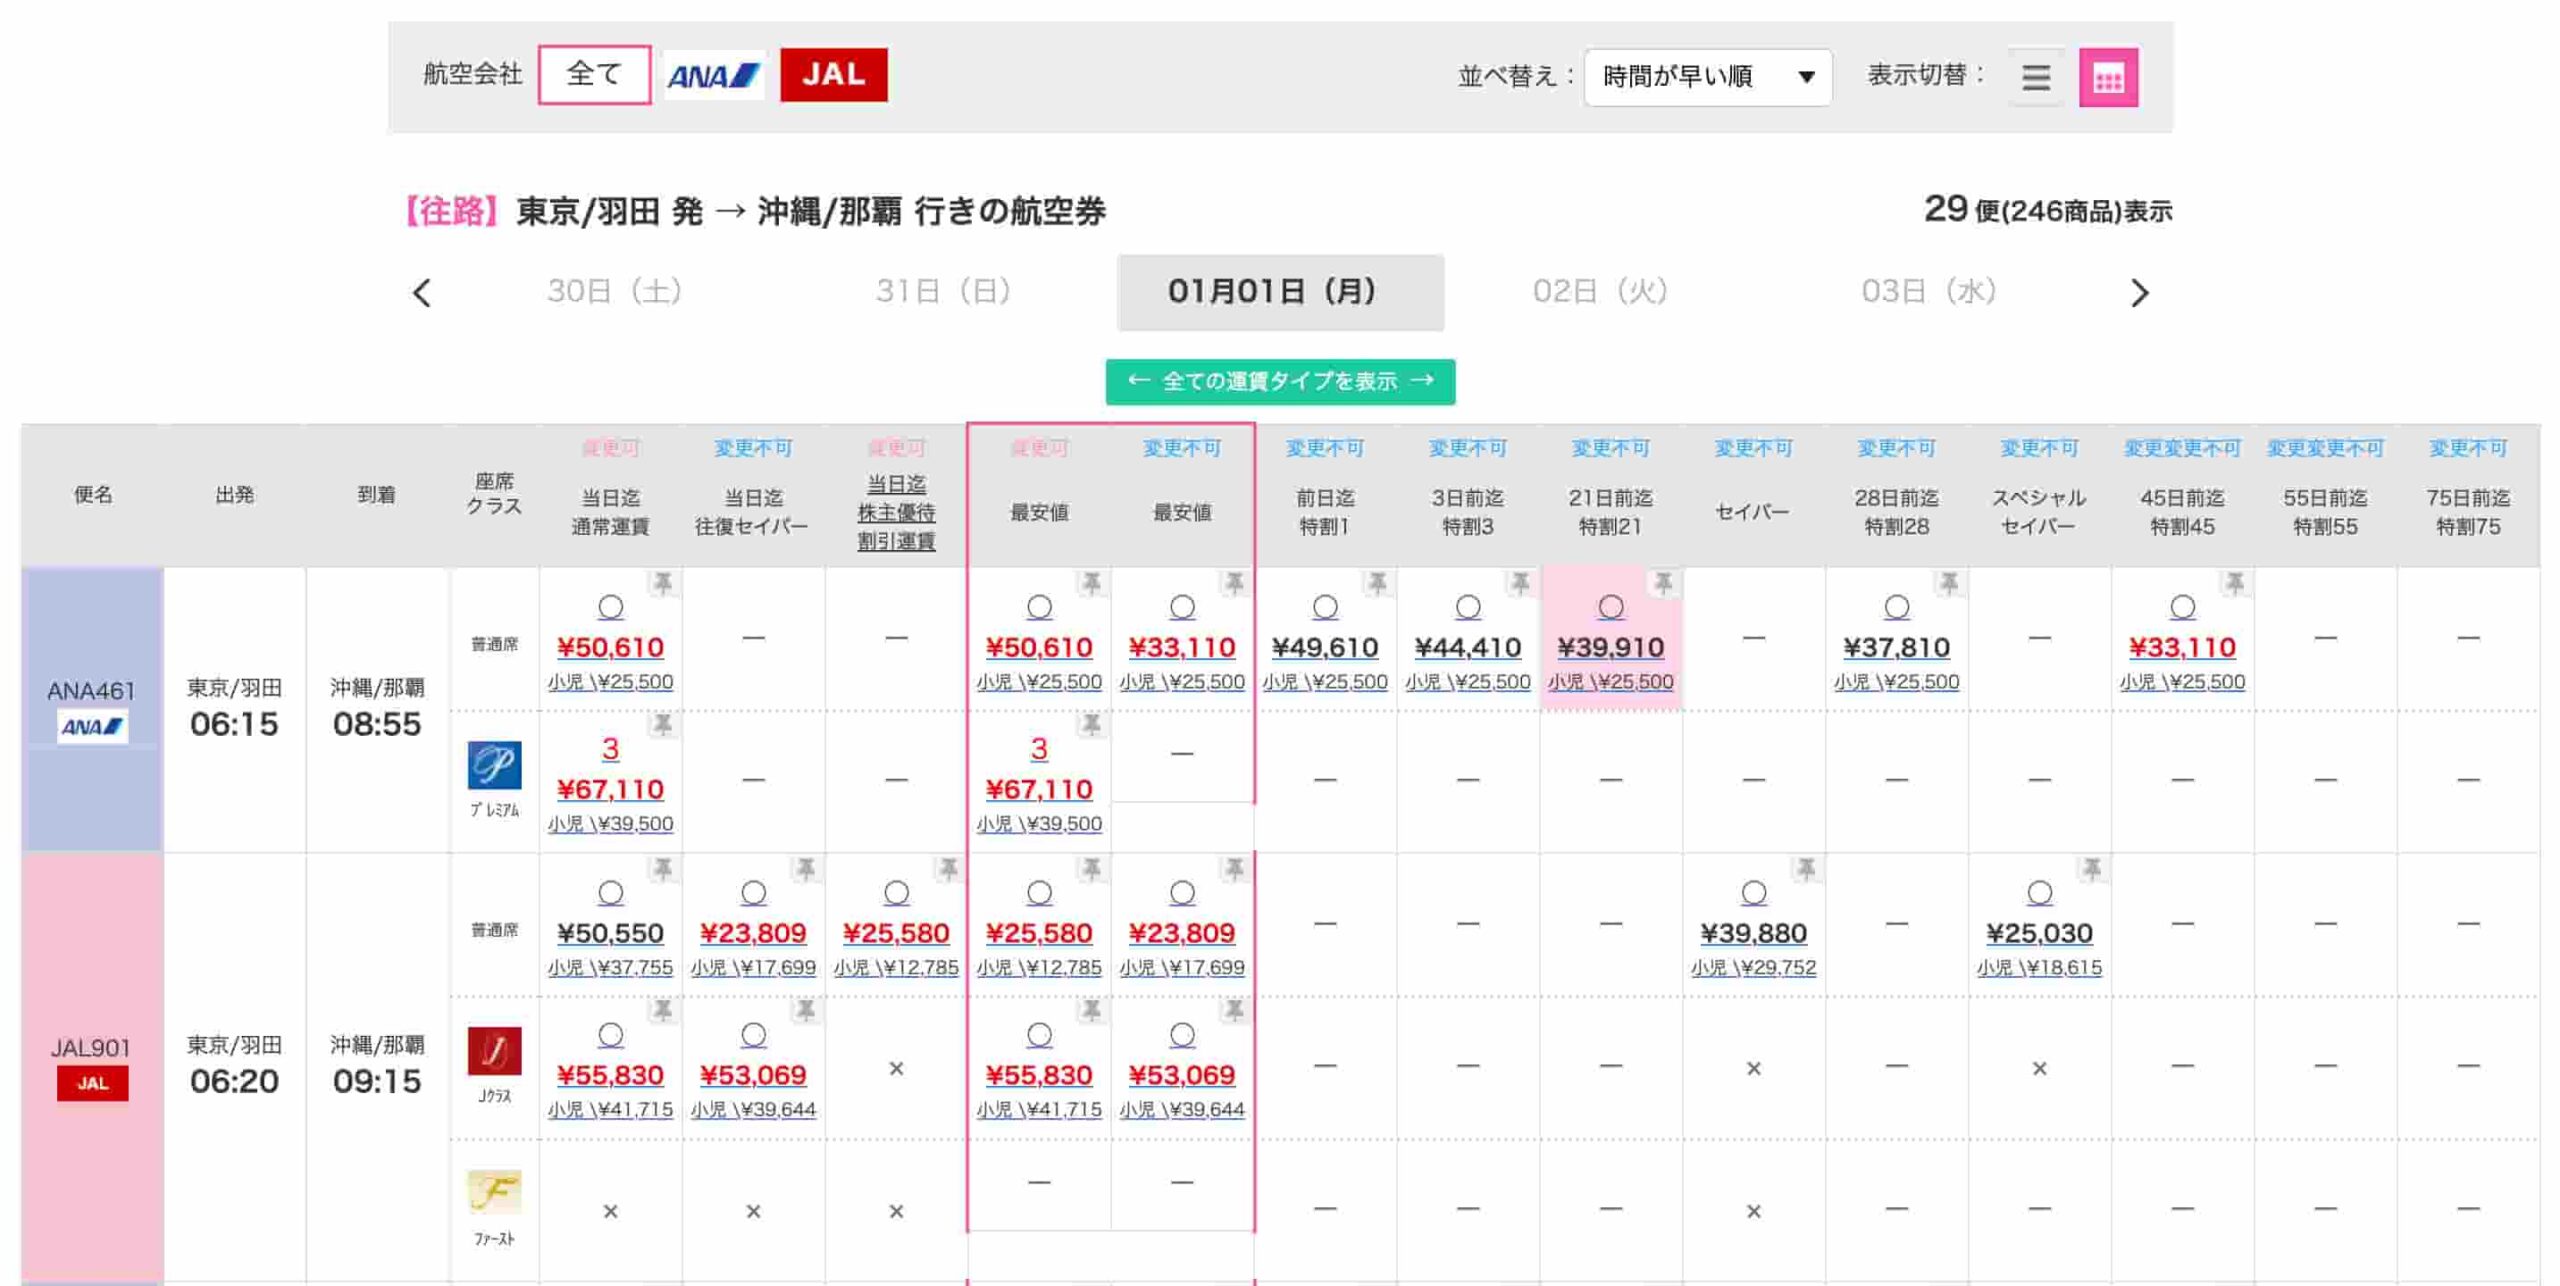
Task: Go to later dates with right chevron
Action: (2139, 293)
